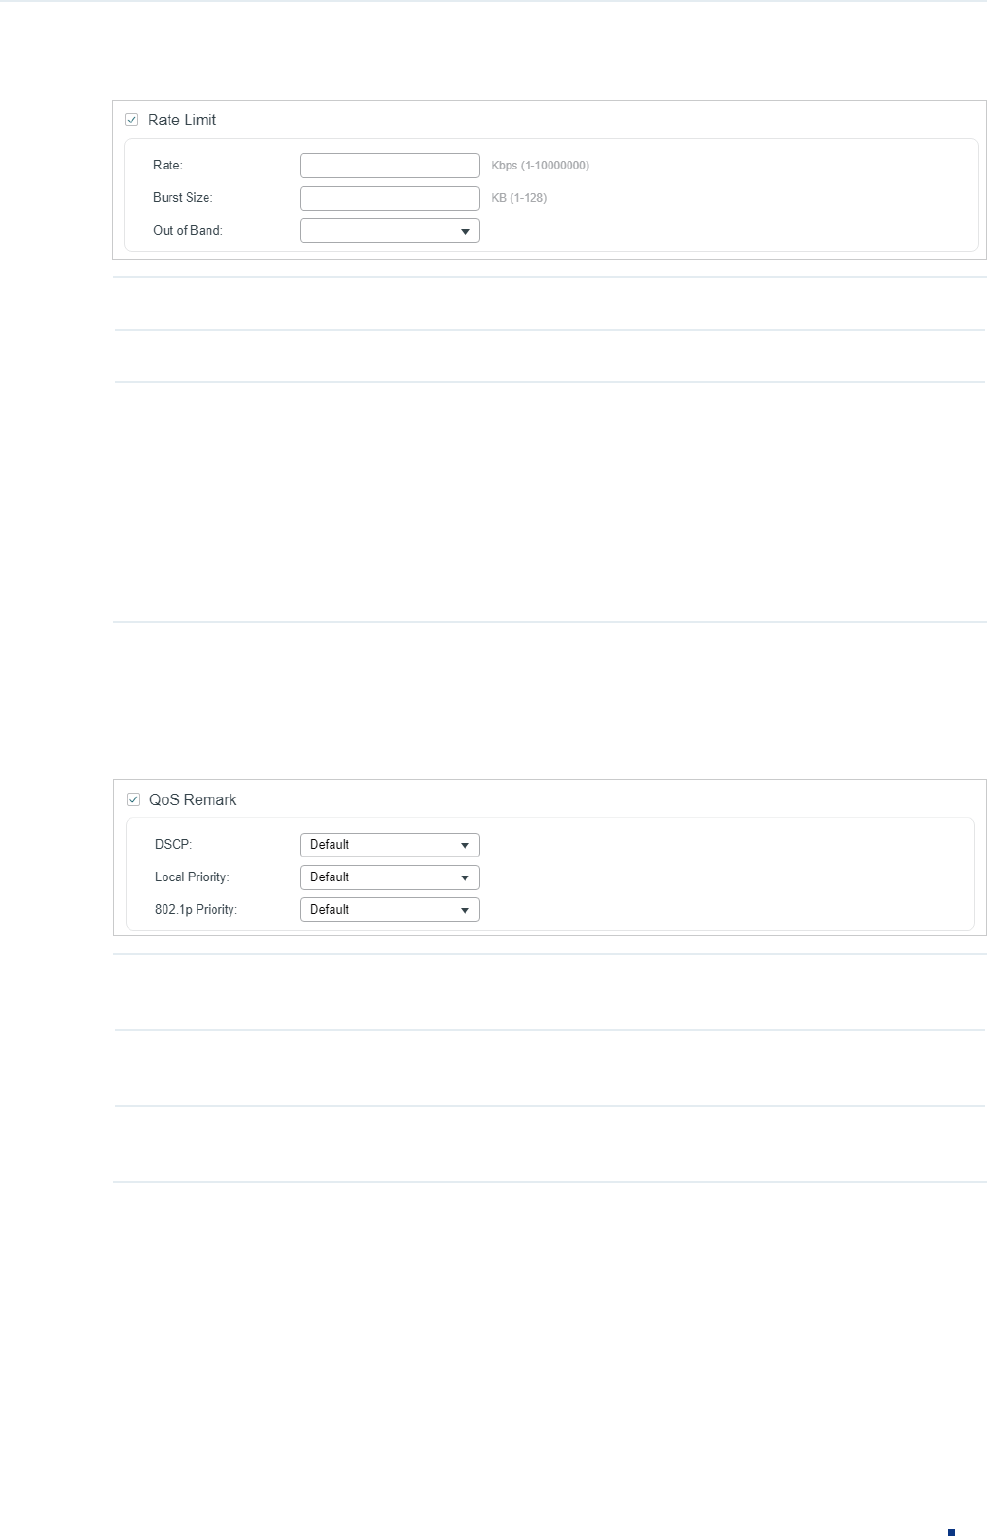Open the Out of Band dropdown
This screenshot has width=987, height=1538.
390,231
